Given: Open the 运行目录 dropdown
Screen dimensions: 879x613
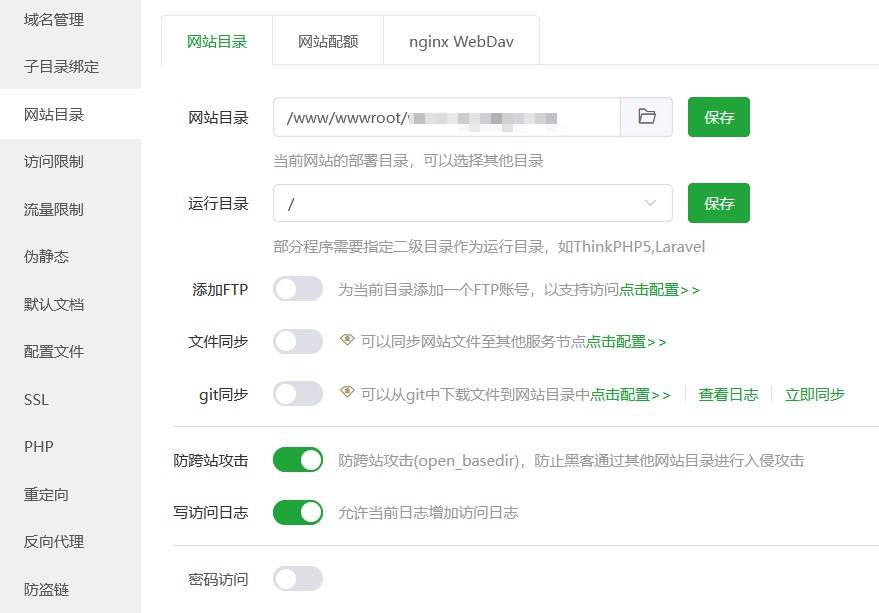Looking at the screenshot, I should [x=473, y=203].
